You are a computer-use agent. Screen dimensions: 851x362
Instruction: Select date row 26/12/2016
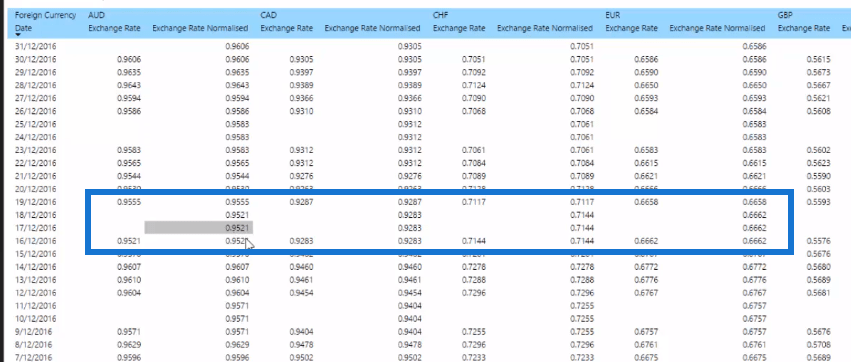(35, 112)
